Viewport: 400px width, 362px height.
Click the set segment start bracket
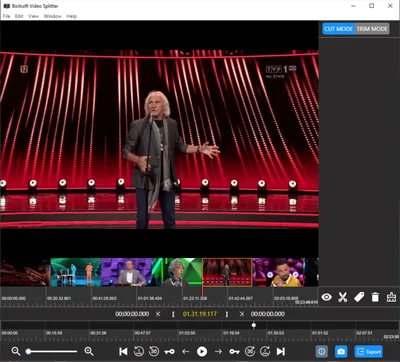[173, 314]
